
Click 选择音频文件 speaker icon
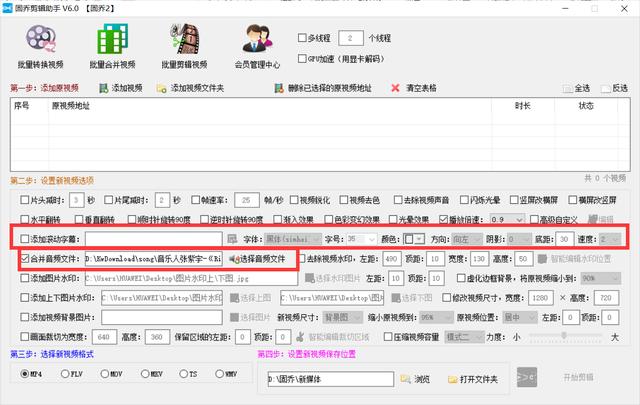[234, 259]
